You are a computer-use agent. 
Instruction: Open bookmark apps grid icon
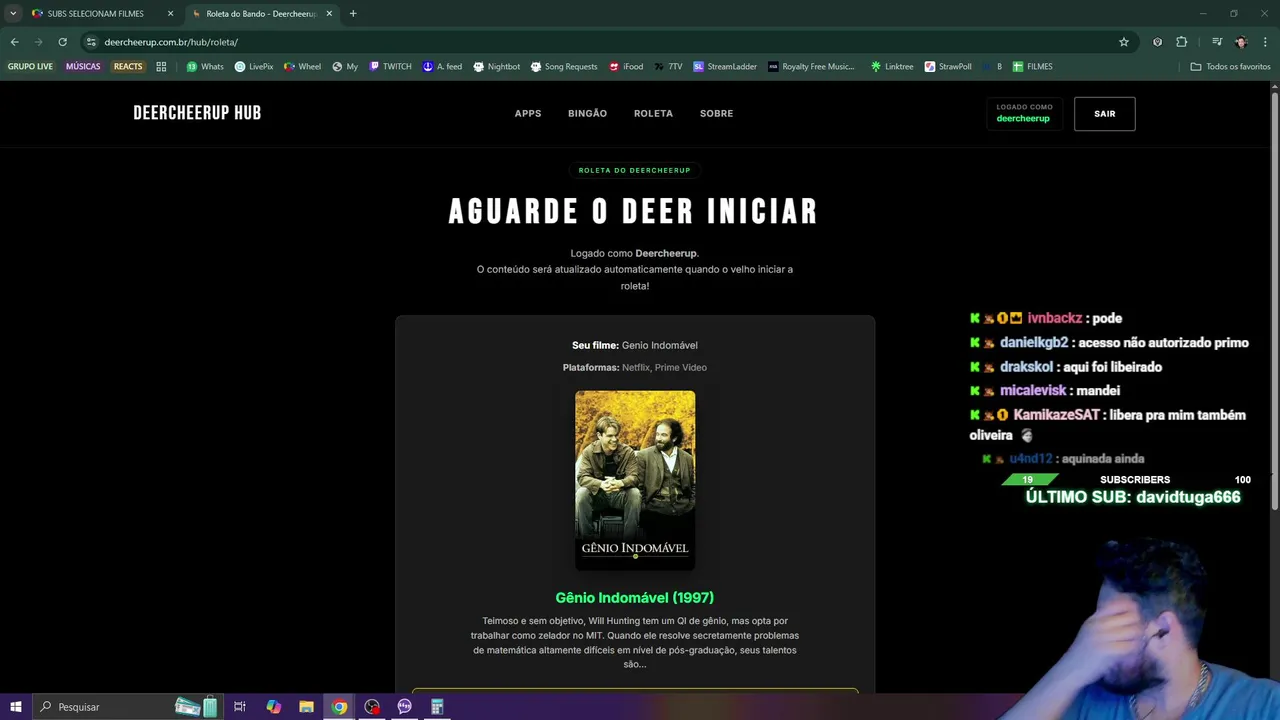point(161,66)
